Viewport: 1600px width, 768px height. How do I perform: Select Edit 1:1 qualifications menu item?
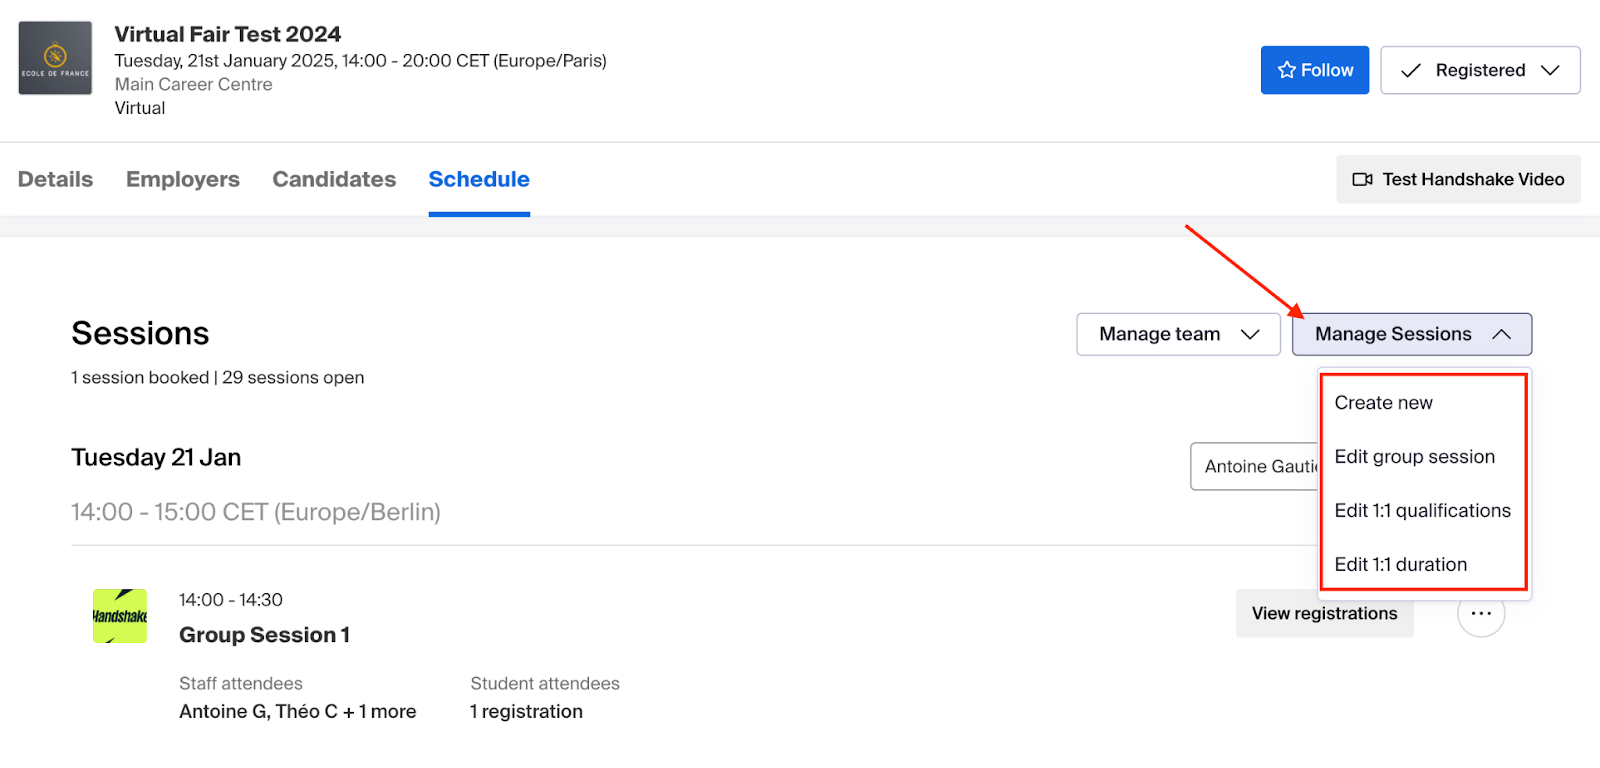tap(1423, 510)
